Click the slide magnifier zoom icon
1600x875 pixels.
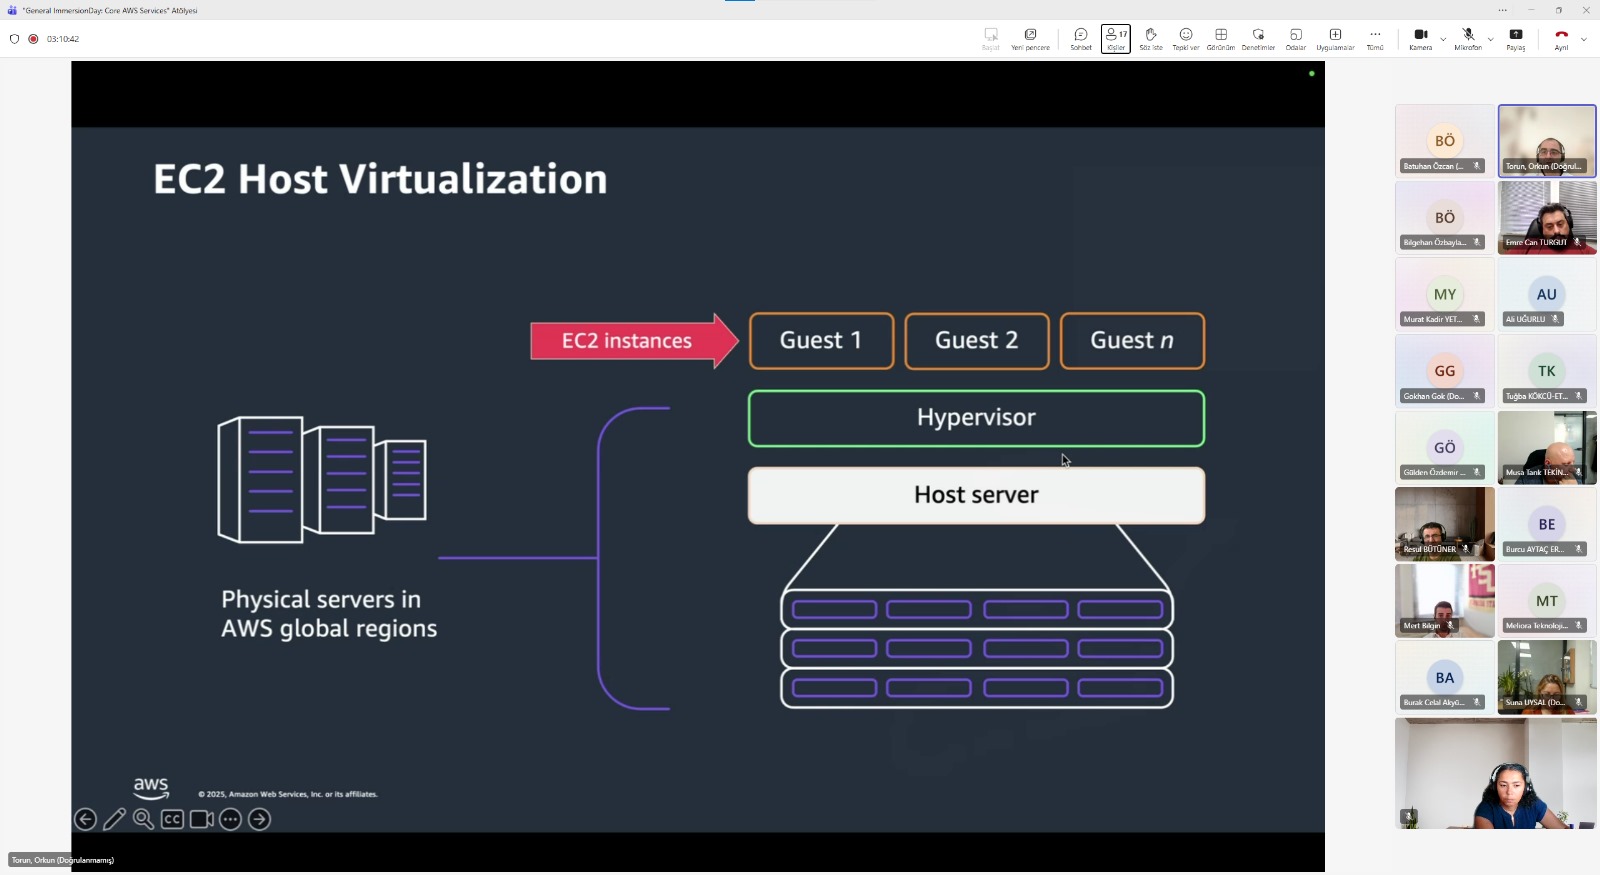(144, 820)
